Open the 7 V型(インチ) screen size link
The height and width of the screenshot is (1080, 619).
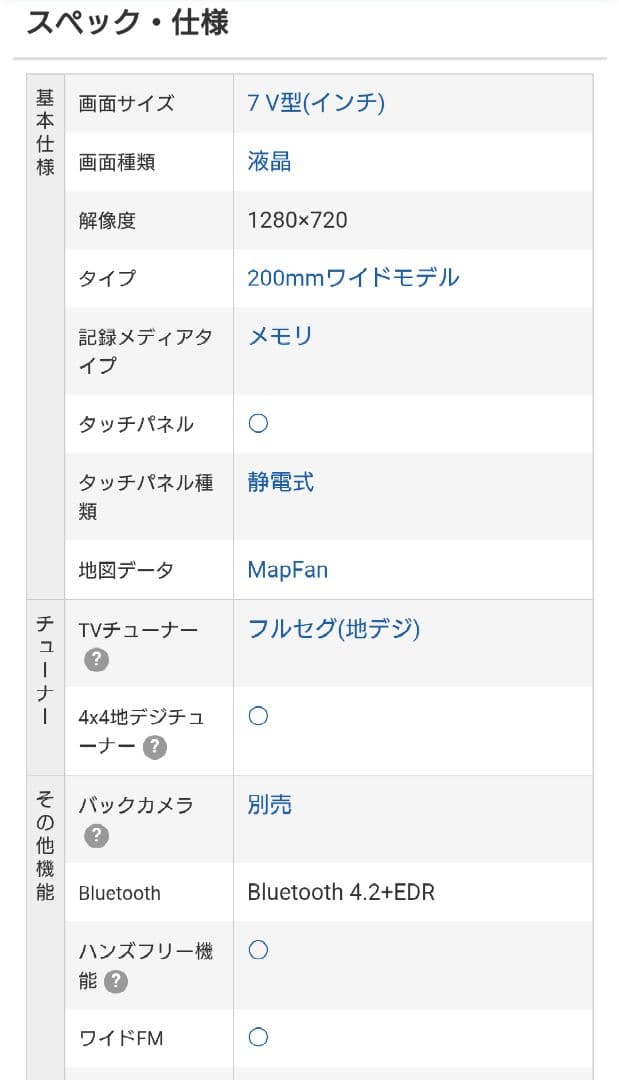(316, 103)
